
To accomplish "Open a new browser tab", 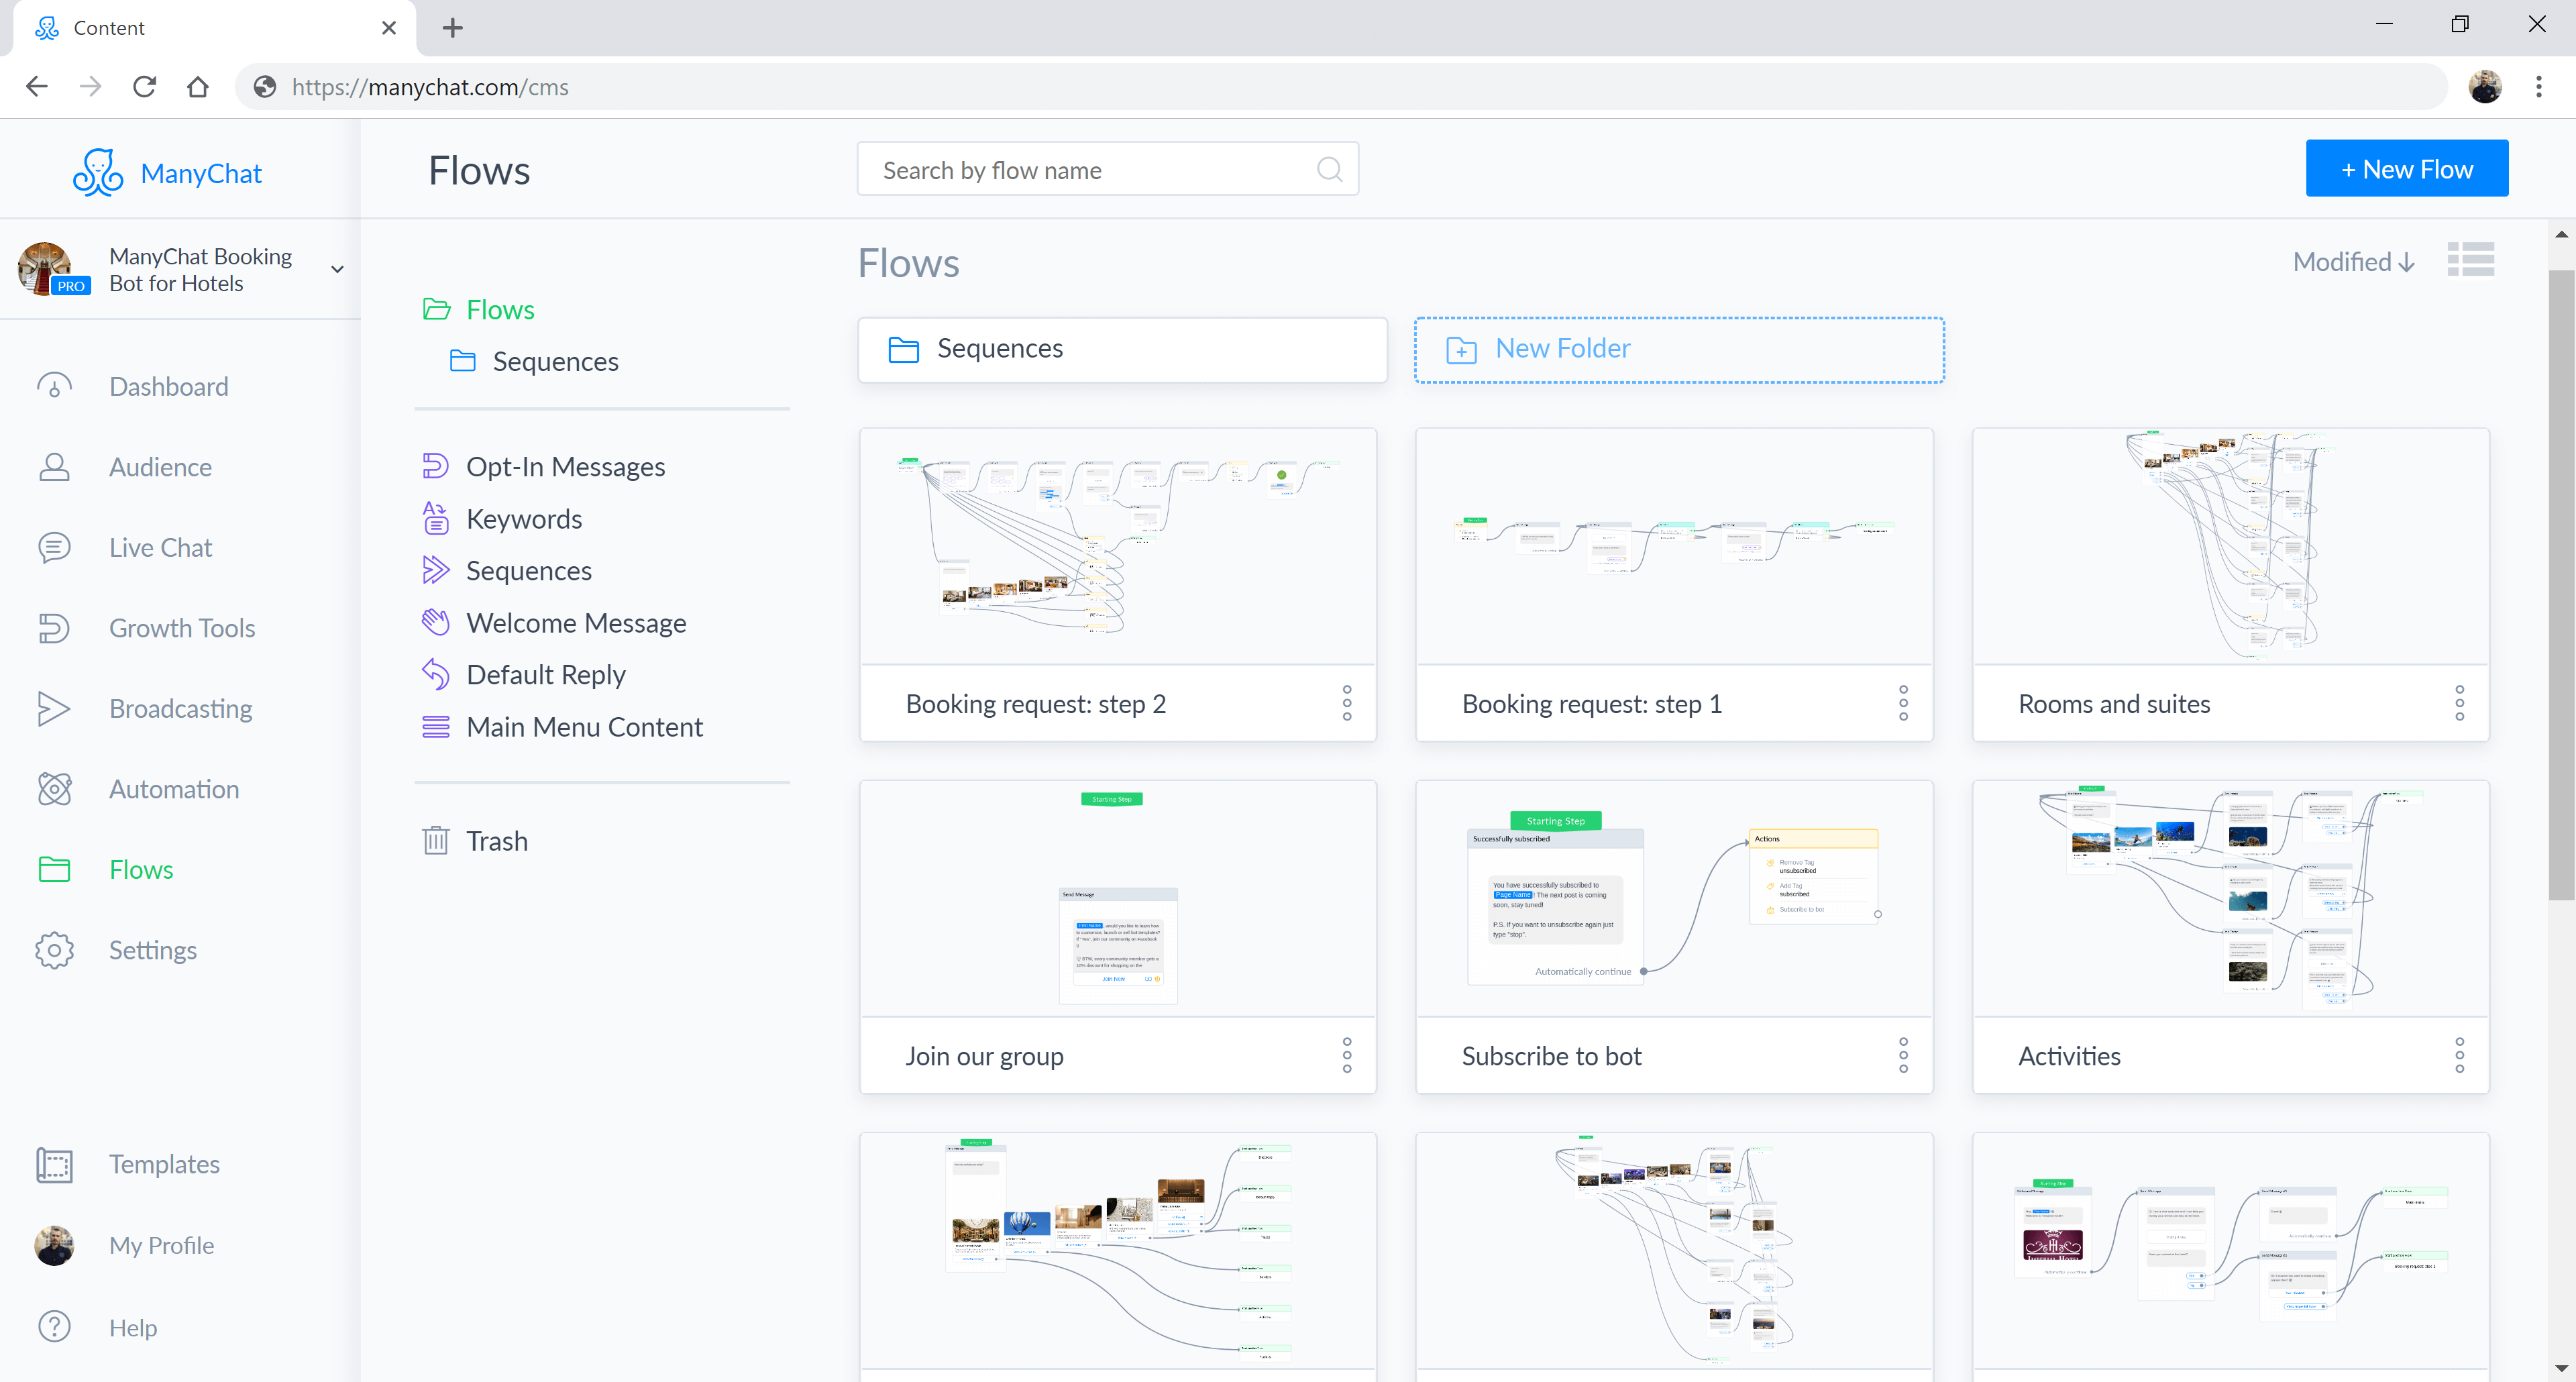I will 452,28.
